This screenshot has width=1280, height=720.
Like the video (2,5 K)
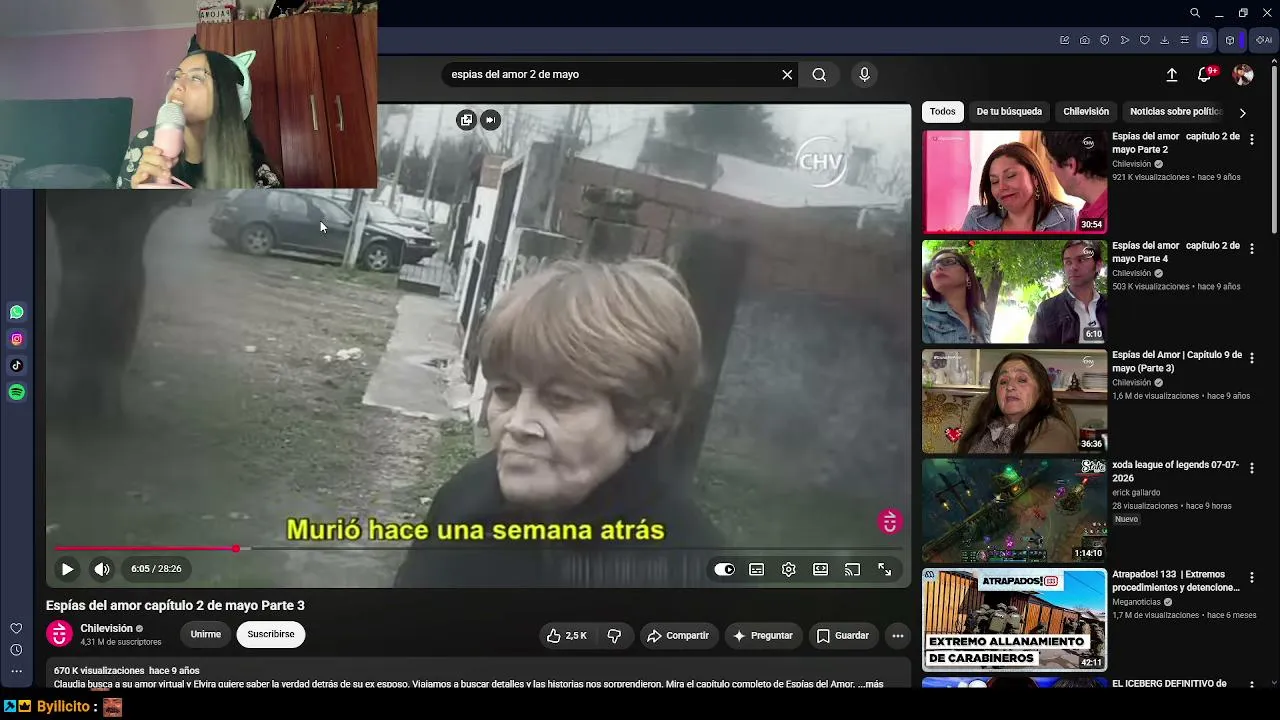tap(566, 635)
